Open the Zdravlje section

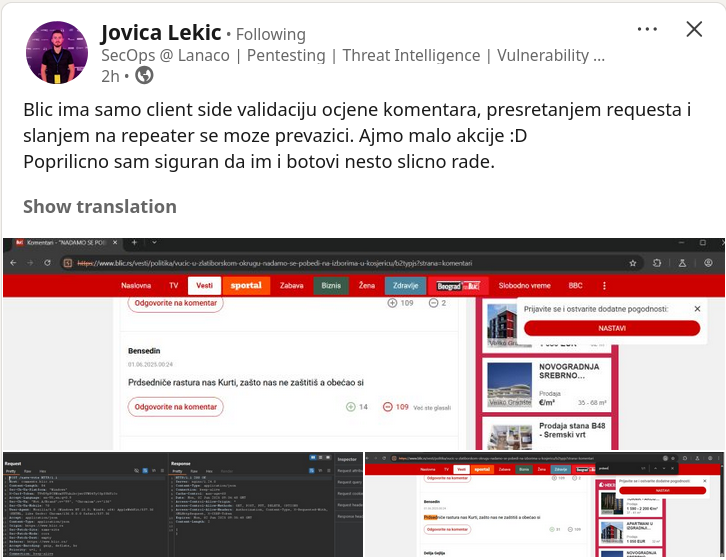pos(406,286)
